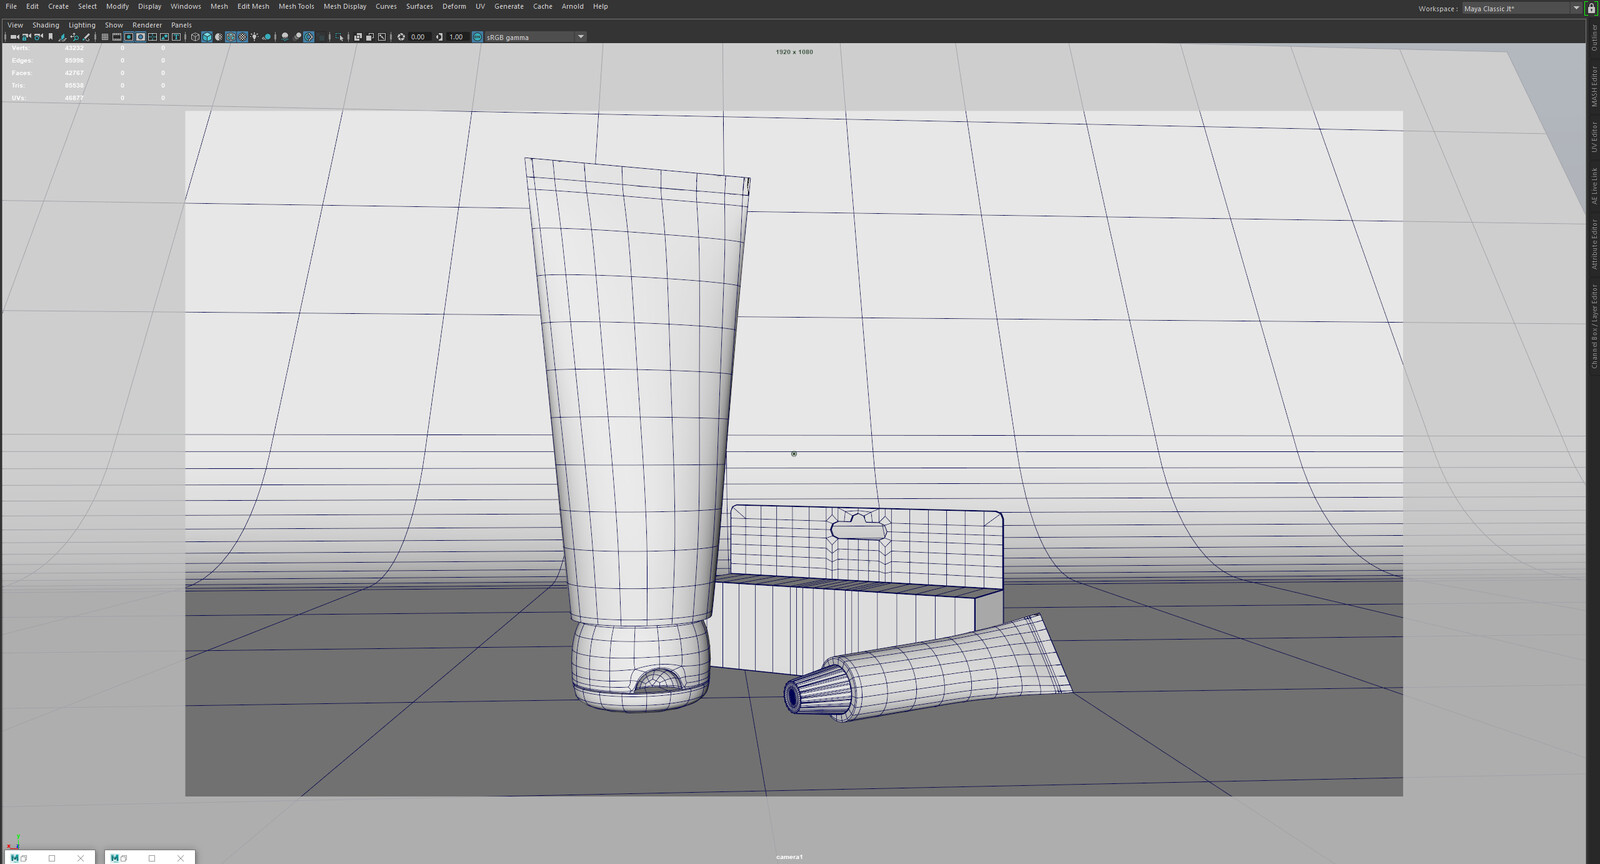Toggle the view transform color management button
This screenshot has width=1600, height=864.
(x=477, y=37)
